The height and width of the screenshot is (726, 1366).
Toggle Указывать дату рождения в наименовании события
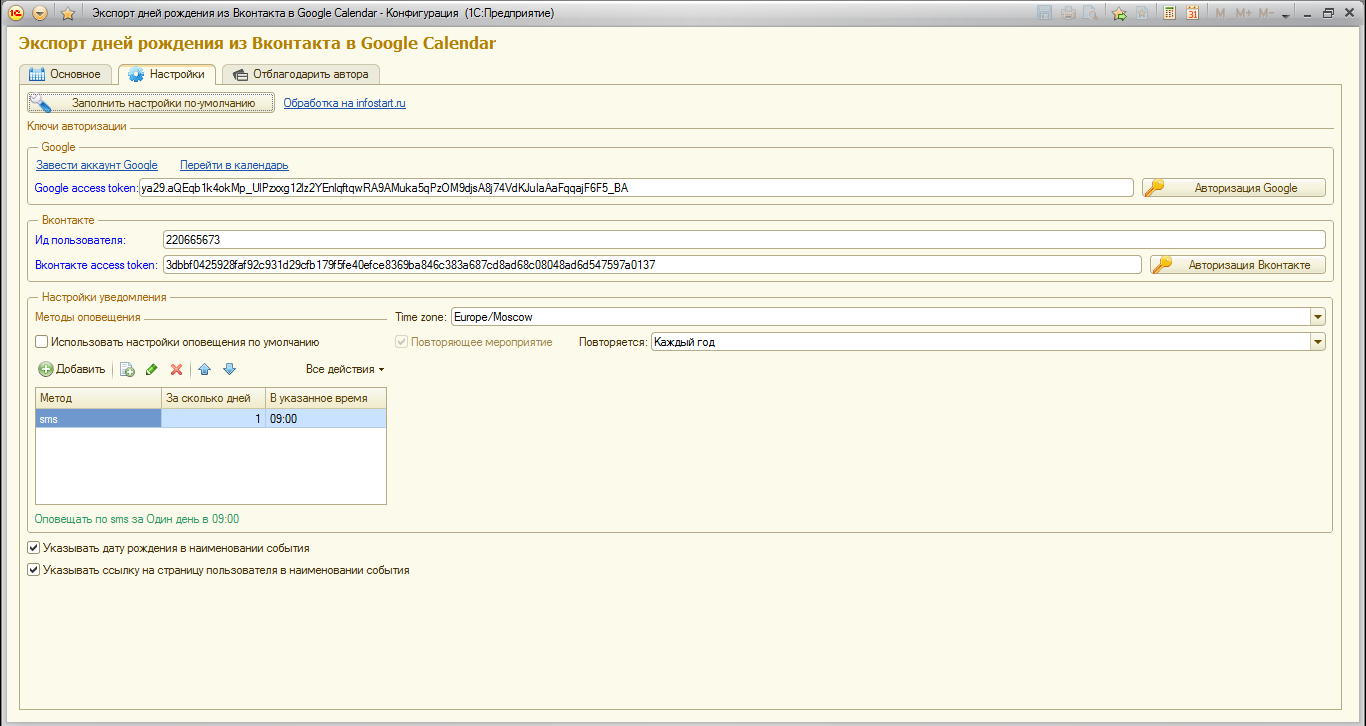point(34,548)
